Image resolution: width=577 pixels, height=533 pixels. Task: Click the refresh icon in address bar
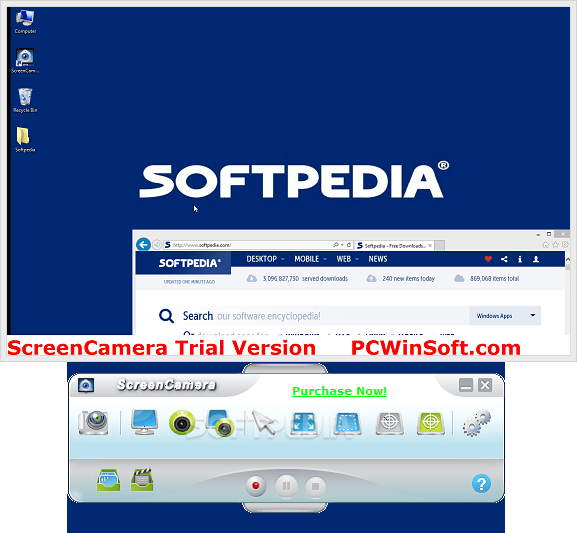click(349, 245)
